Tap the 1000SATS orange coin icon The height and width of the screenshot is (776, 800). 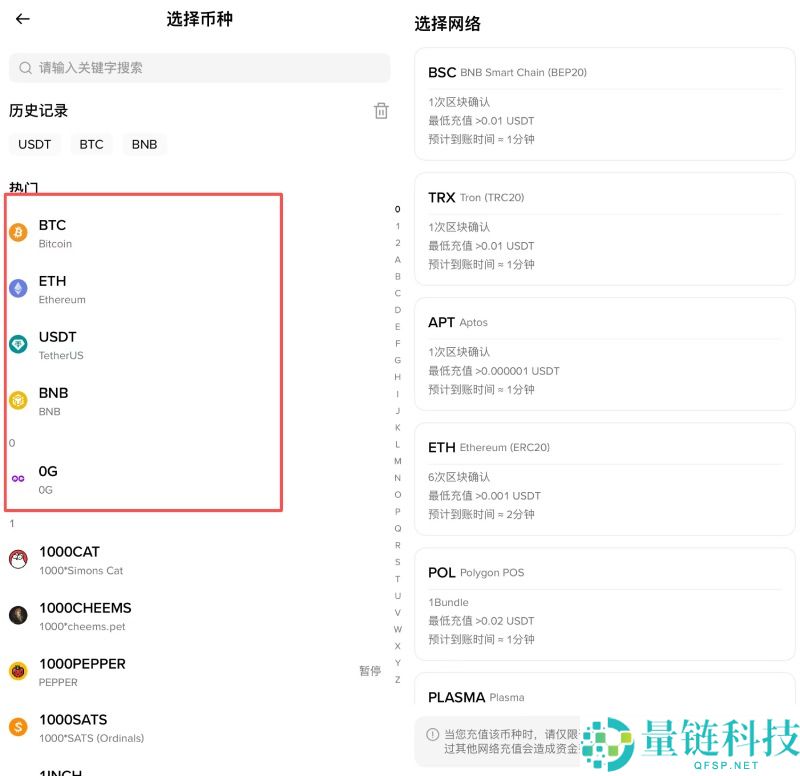[x=18, y=727]
